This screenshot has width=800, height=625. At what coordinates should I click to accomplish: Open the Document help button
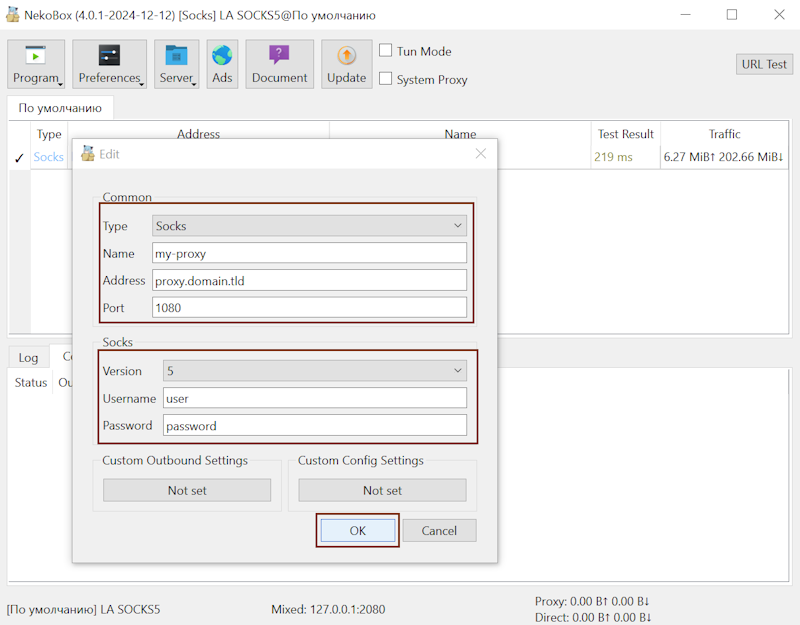(x=279, y=65)
